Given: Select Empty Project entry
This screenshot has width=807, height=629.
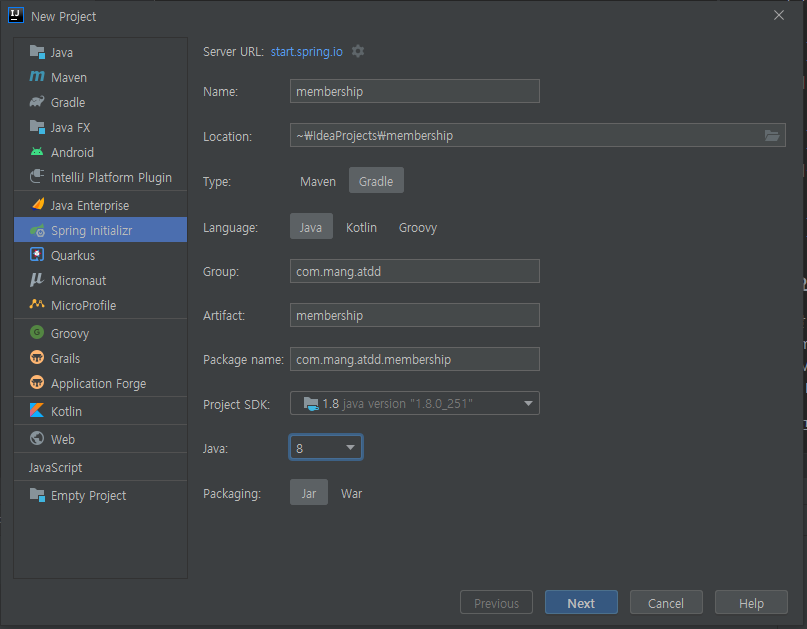Looking at the screenshot, I should tap(100, 495).
